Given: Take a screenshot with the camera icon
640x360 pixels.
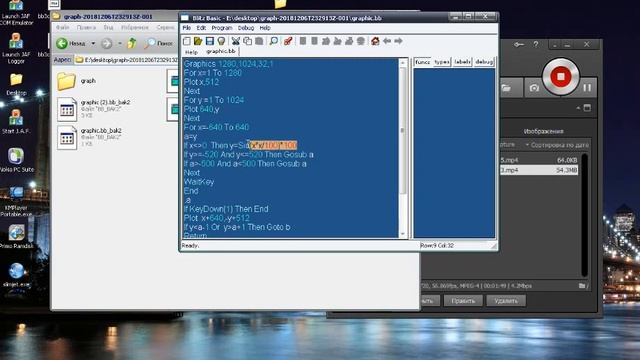Looking at the screenshot, I should (x=534, y=88).
